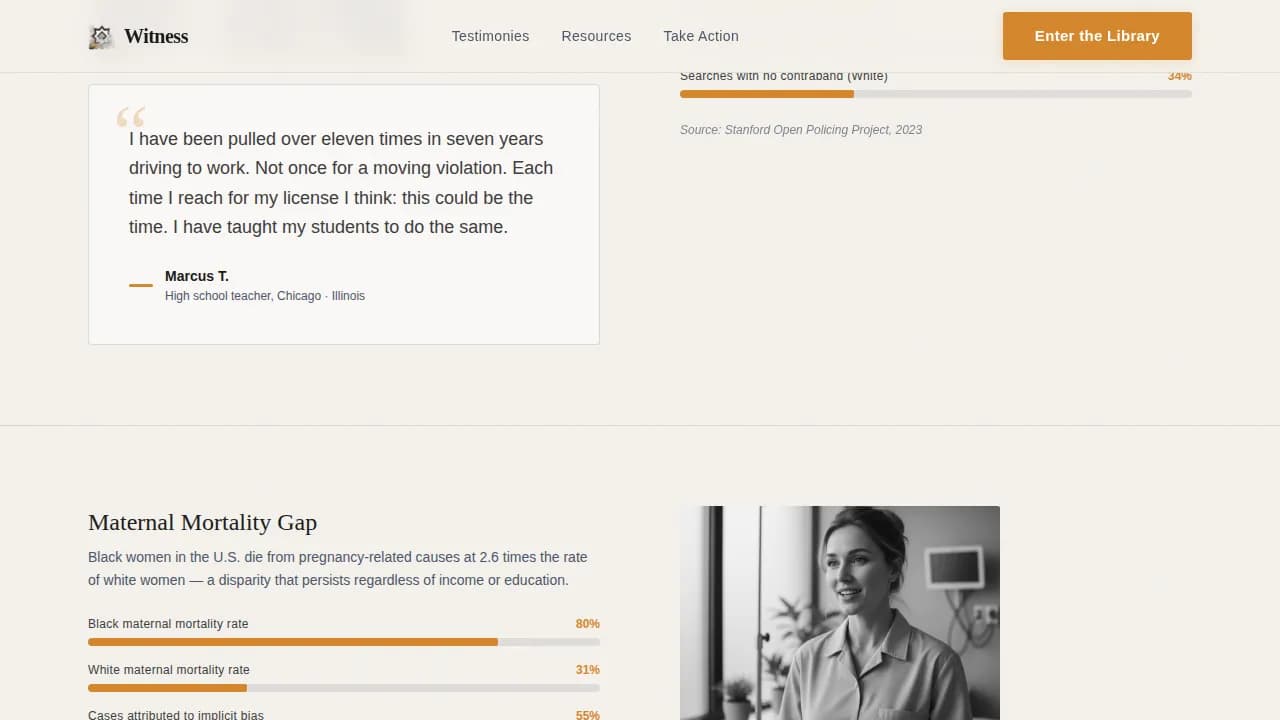
Task: Select the Illinois label in the testimonial
Action: [348, 296]
